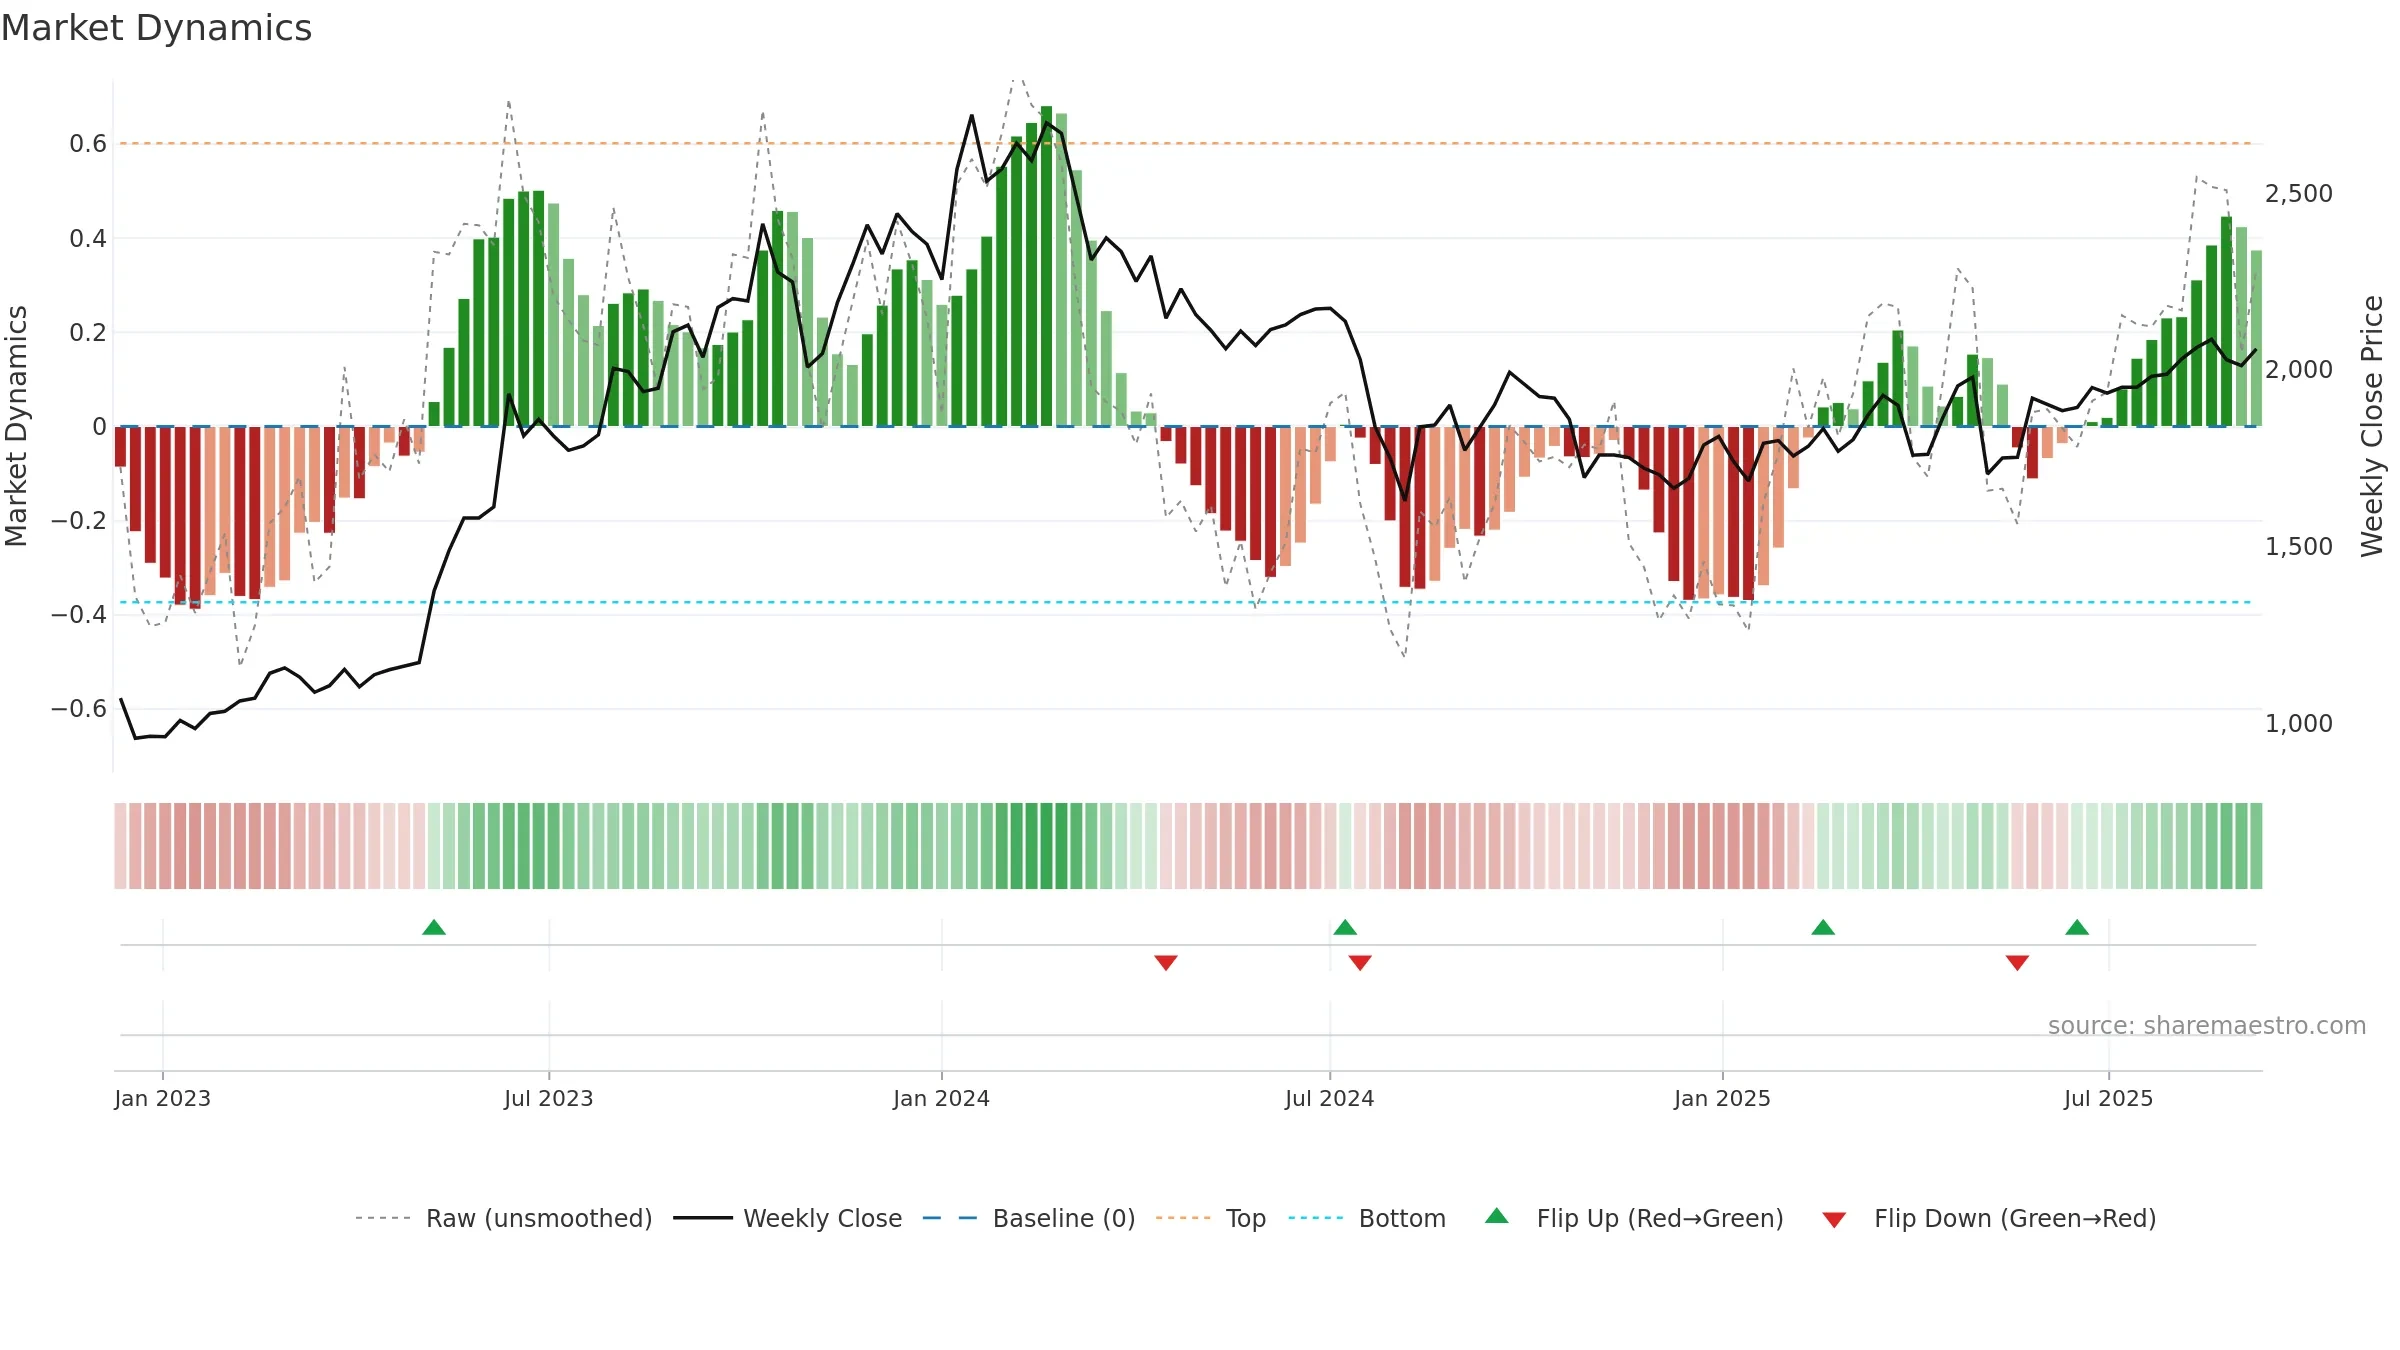Click the May 2025 red flip-down triangle marker
The height and width of the screenshot is (1350, 2400).
(x=2017, y=963)
